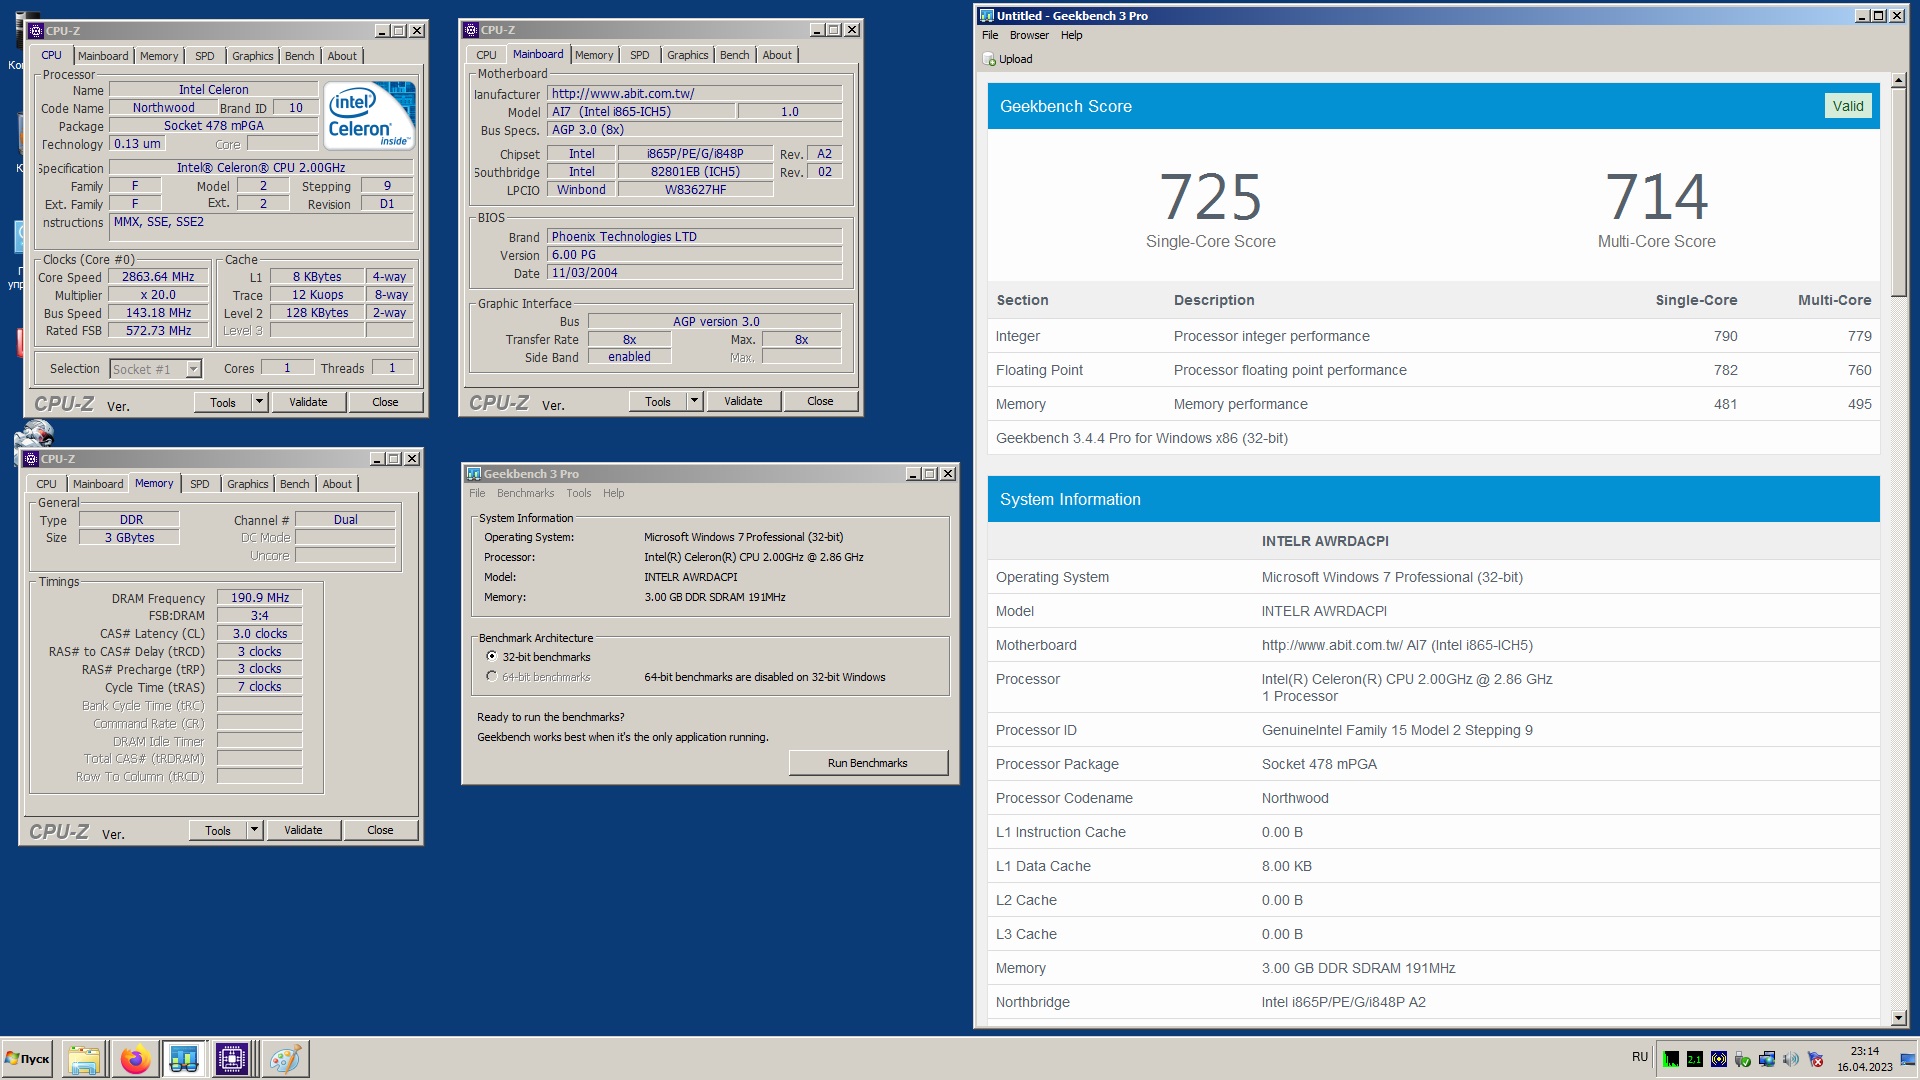Click the Geekbench results scrollbar down arrow

pyautogui.click(x=1899, y=1018)
